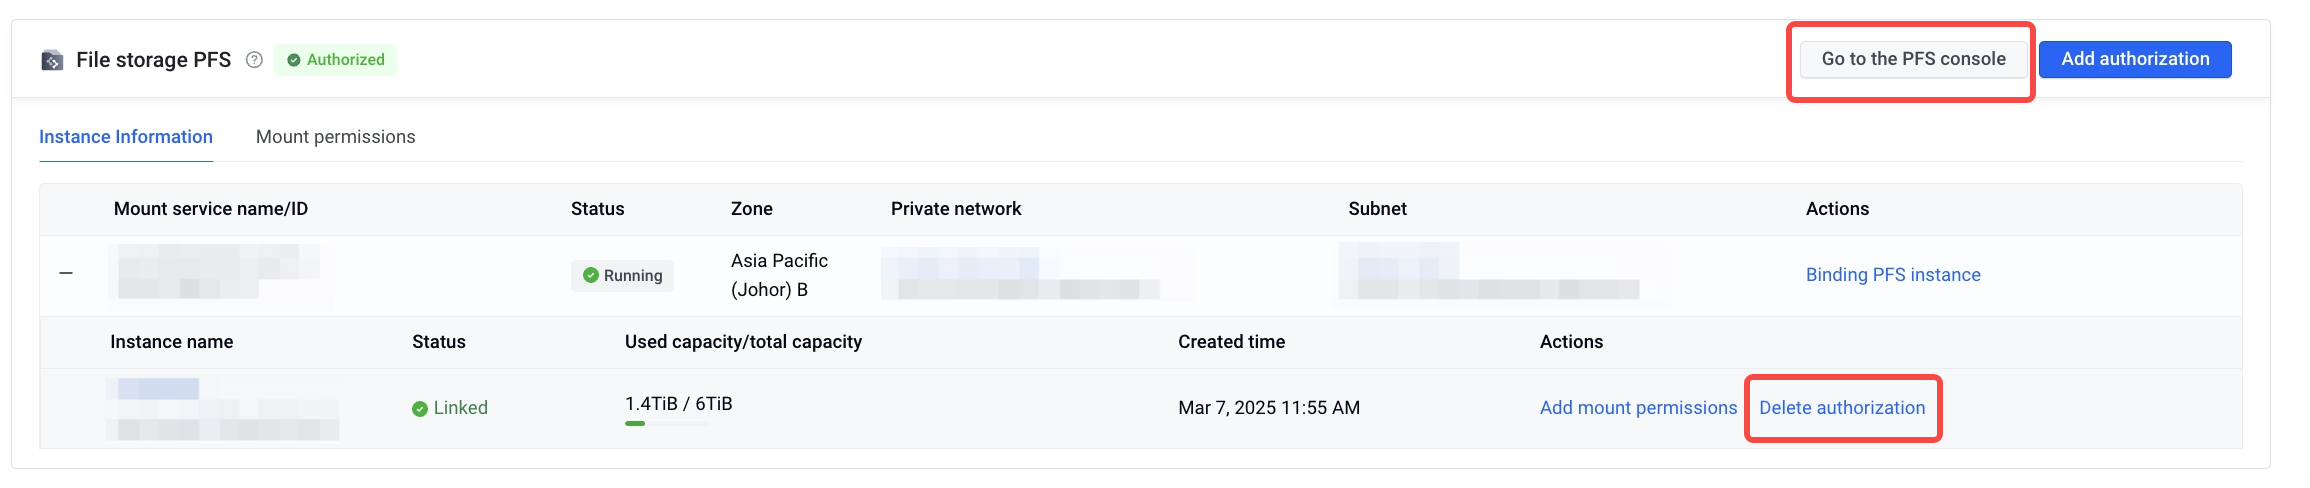Go to the PFS console

pyautogui.click(x=1913, y=59)
